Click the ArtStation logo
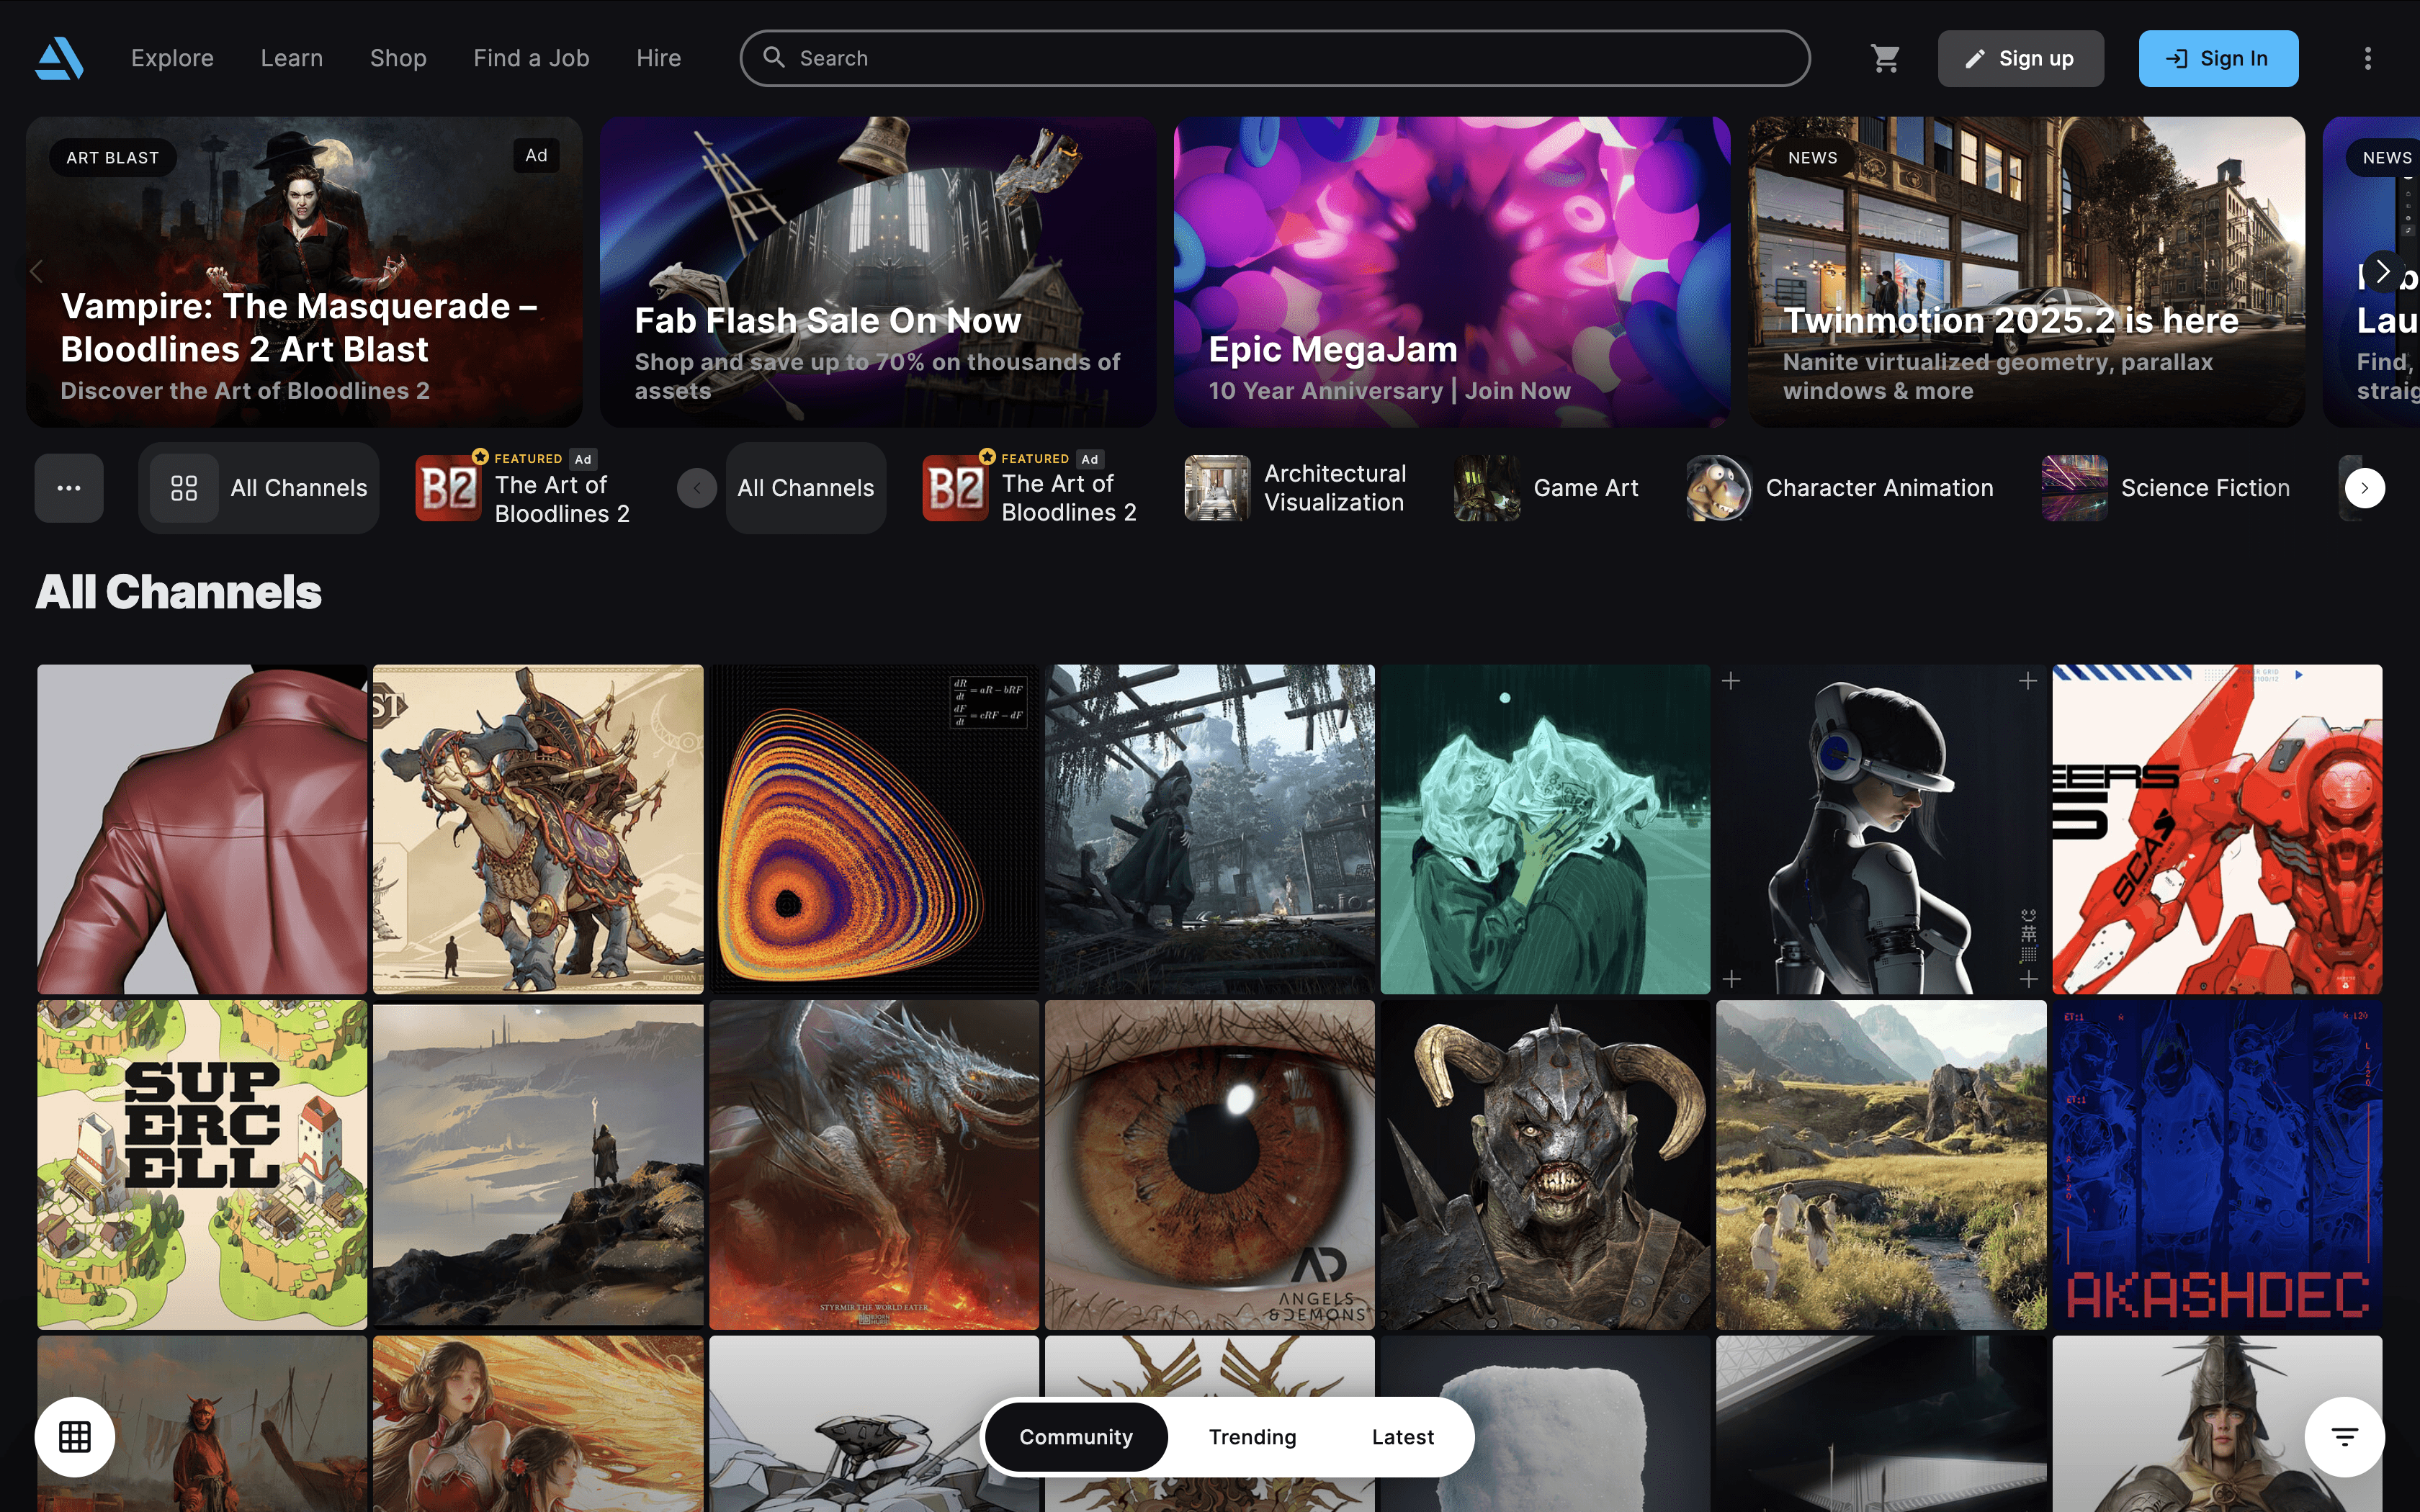Image resolution: width=2420 pixels, height=1512 pixels. coord(59,58)
